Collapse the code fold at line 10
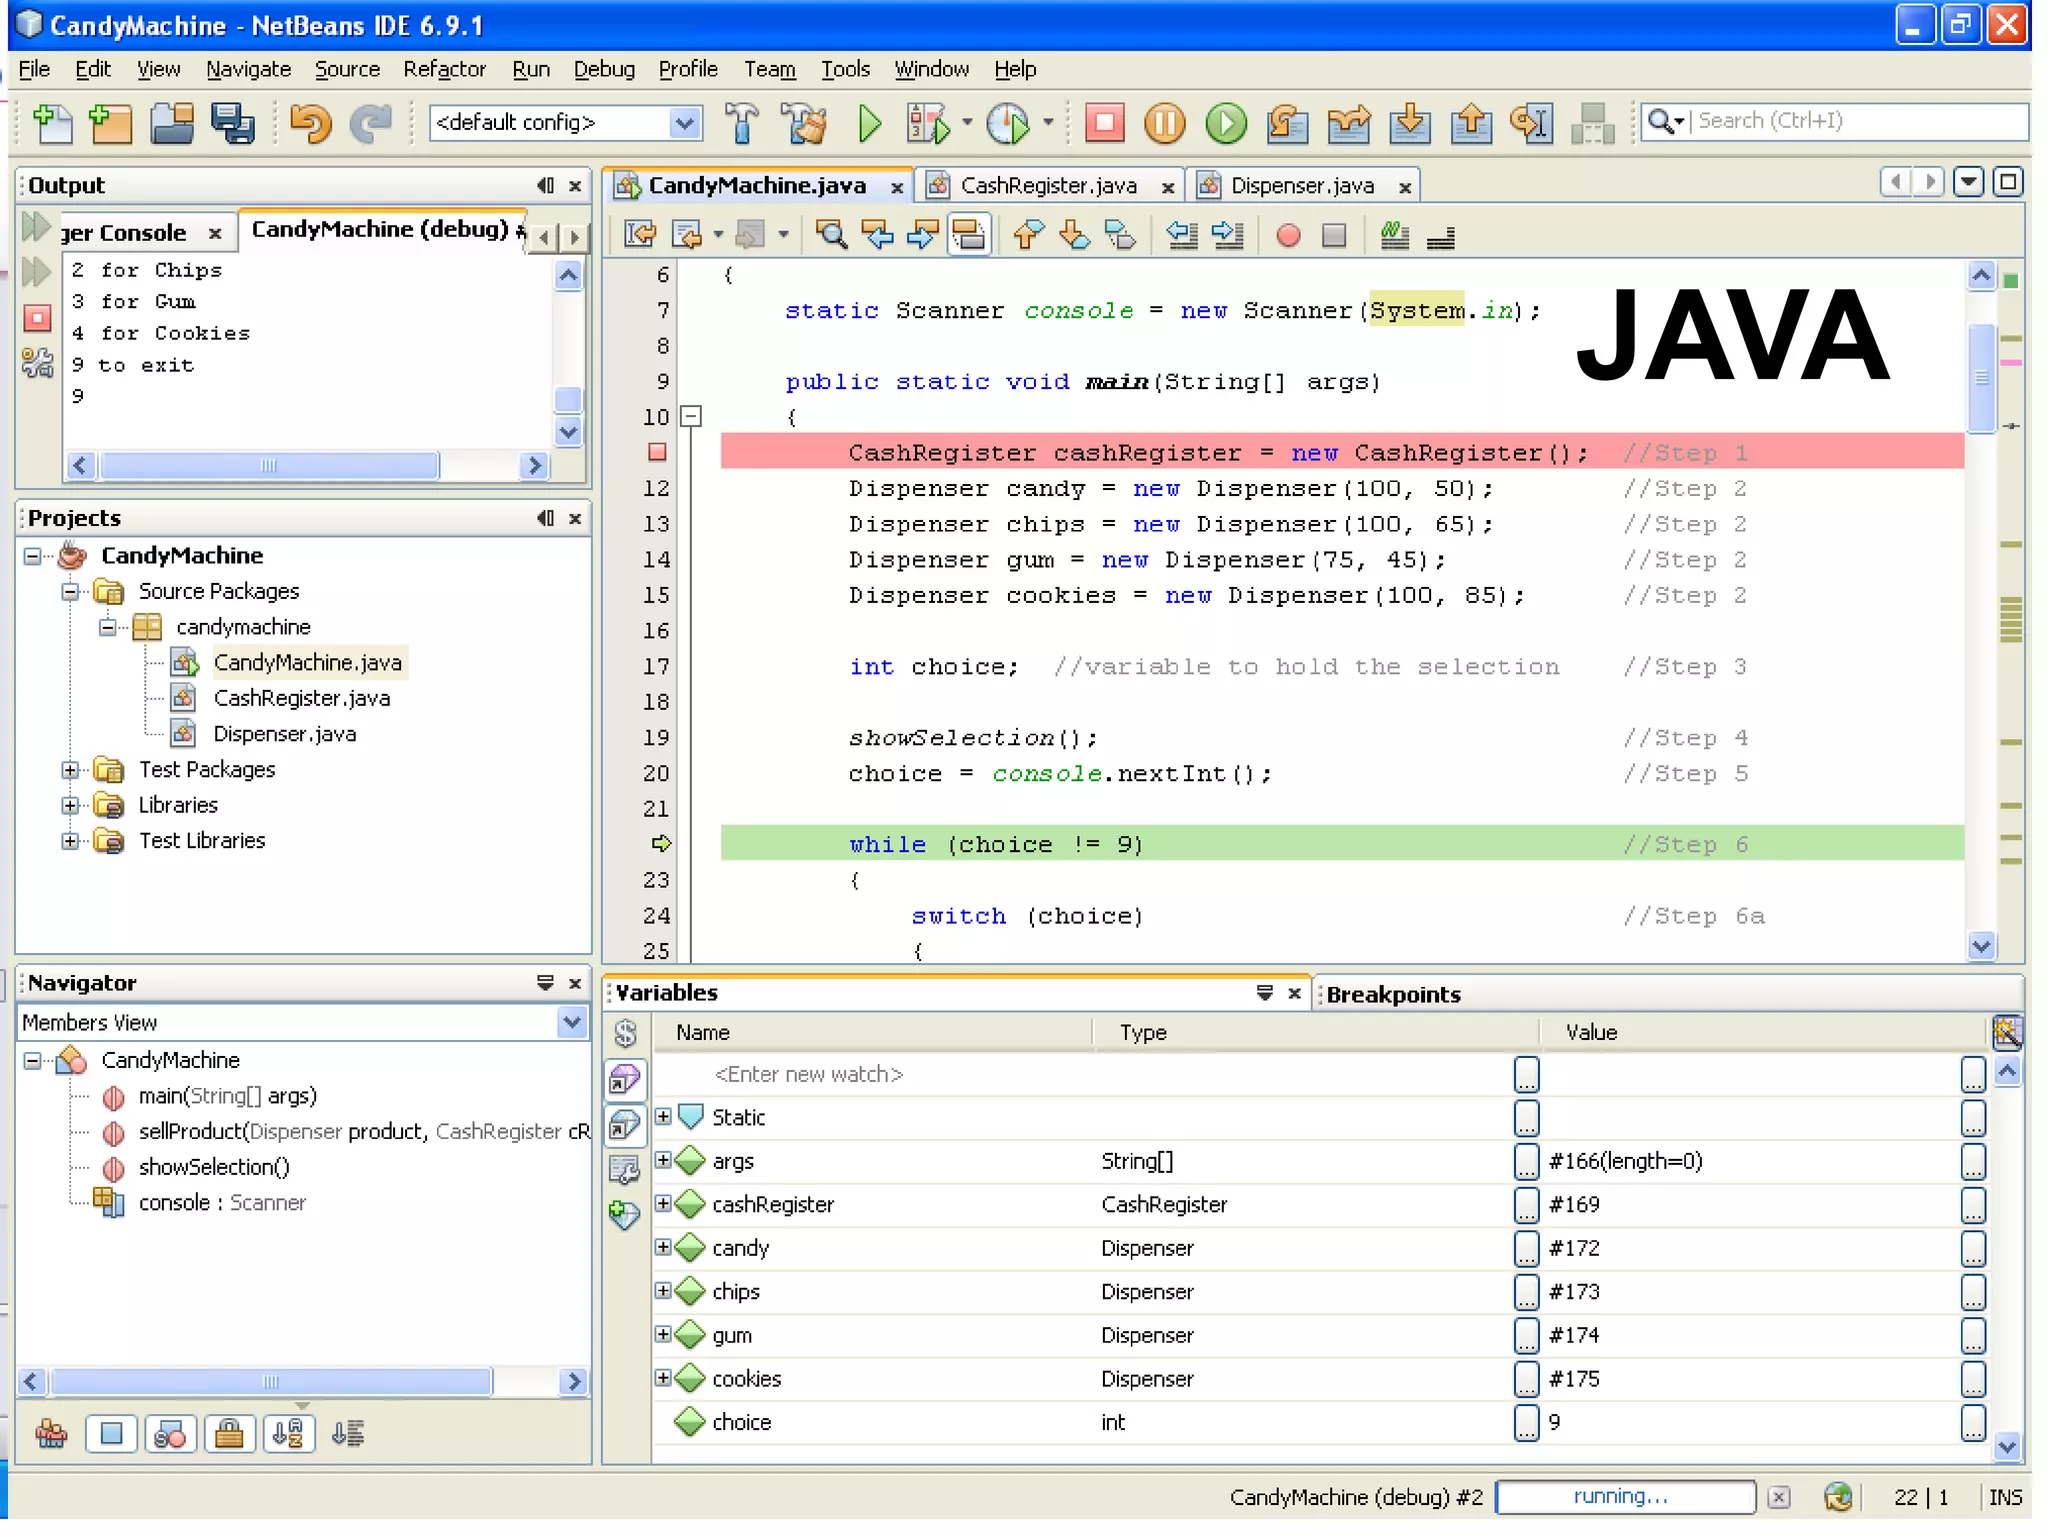The image size is (2048, 1536). pyautogui.click(x=691, y=416)
